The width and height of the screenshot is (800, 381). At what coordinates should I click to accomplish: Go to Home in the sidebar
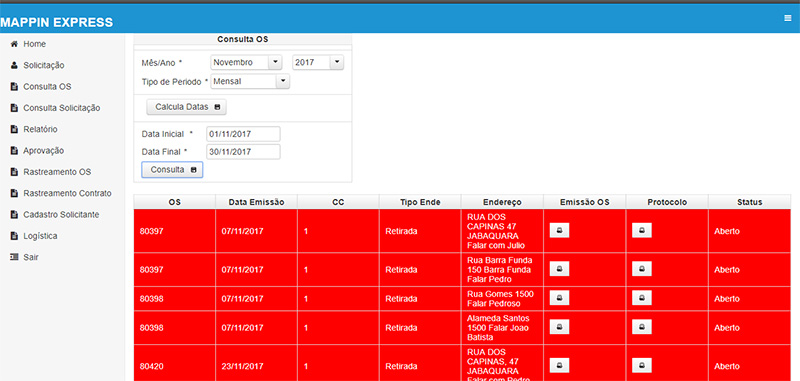click(x=34, y=44)
